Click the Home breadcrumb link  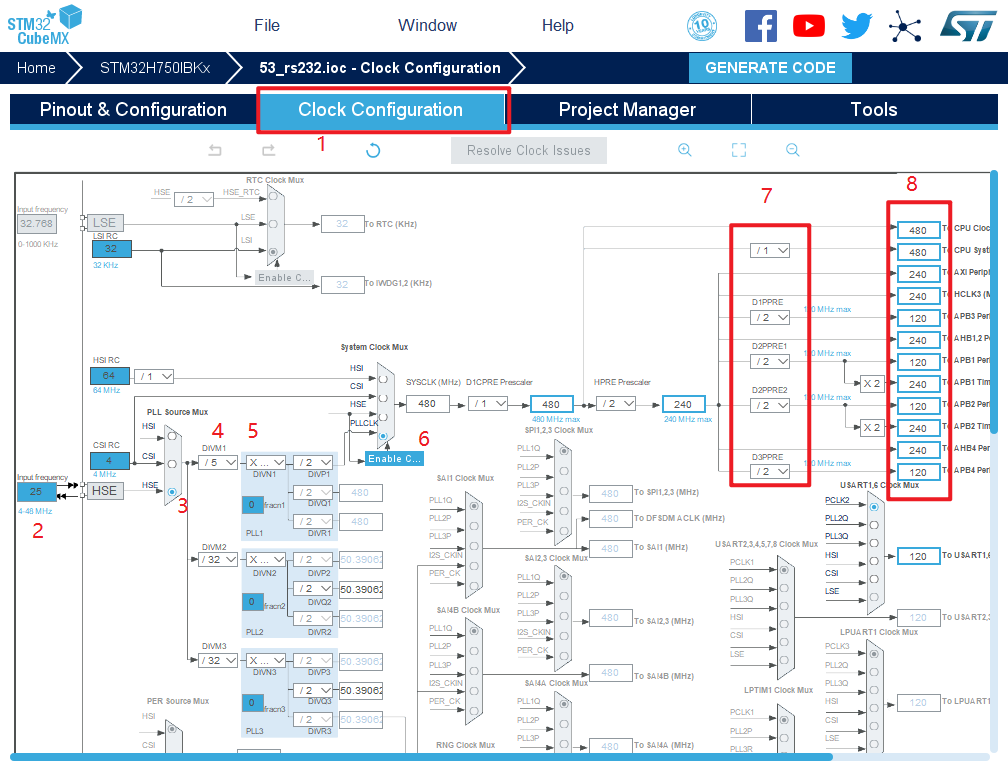[36, 68]
